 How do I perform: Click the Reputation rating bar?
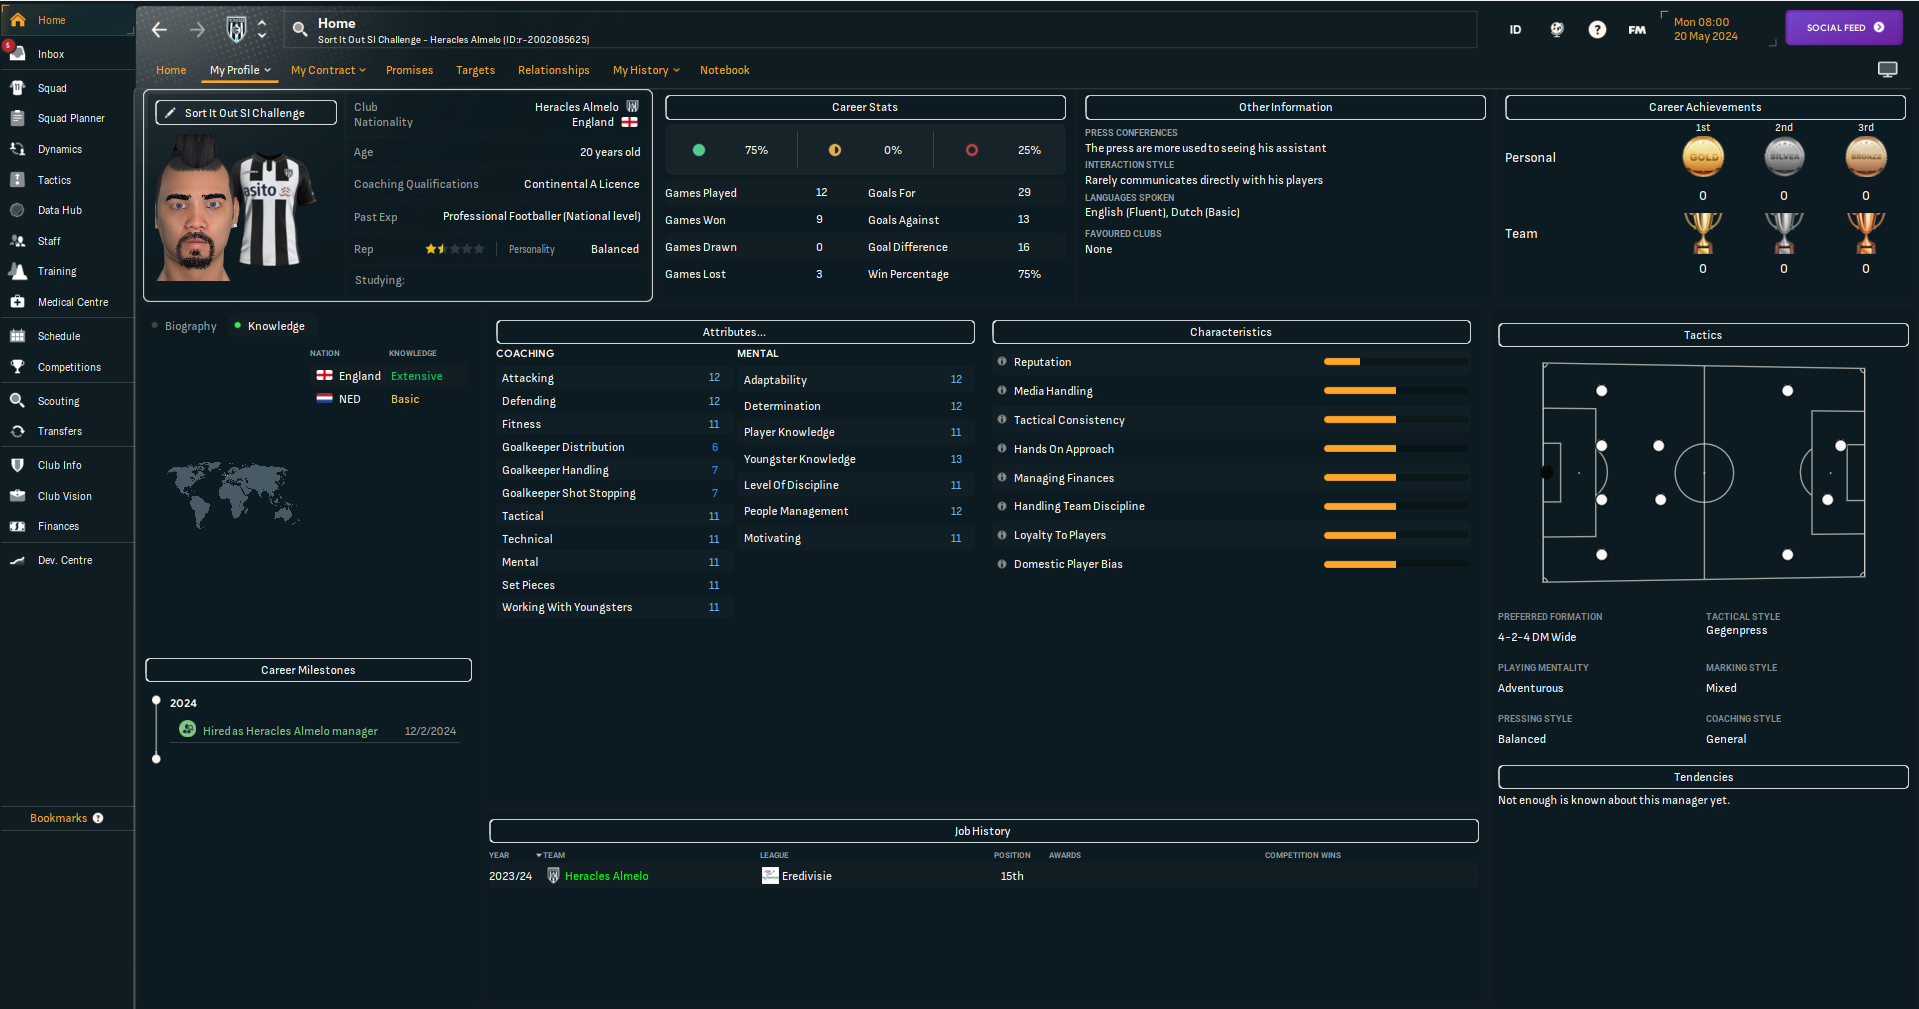1396,362
